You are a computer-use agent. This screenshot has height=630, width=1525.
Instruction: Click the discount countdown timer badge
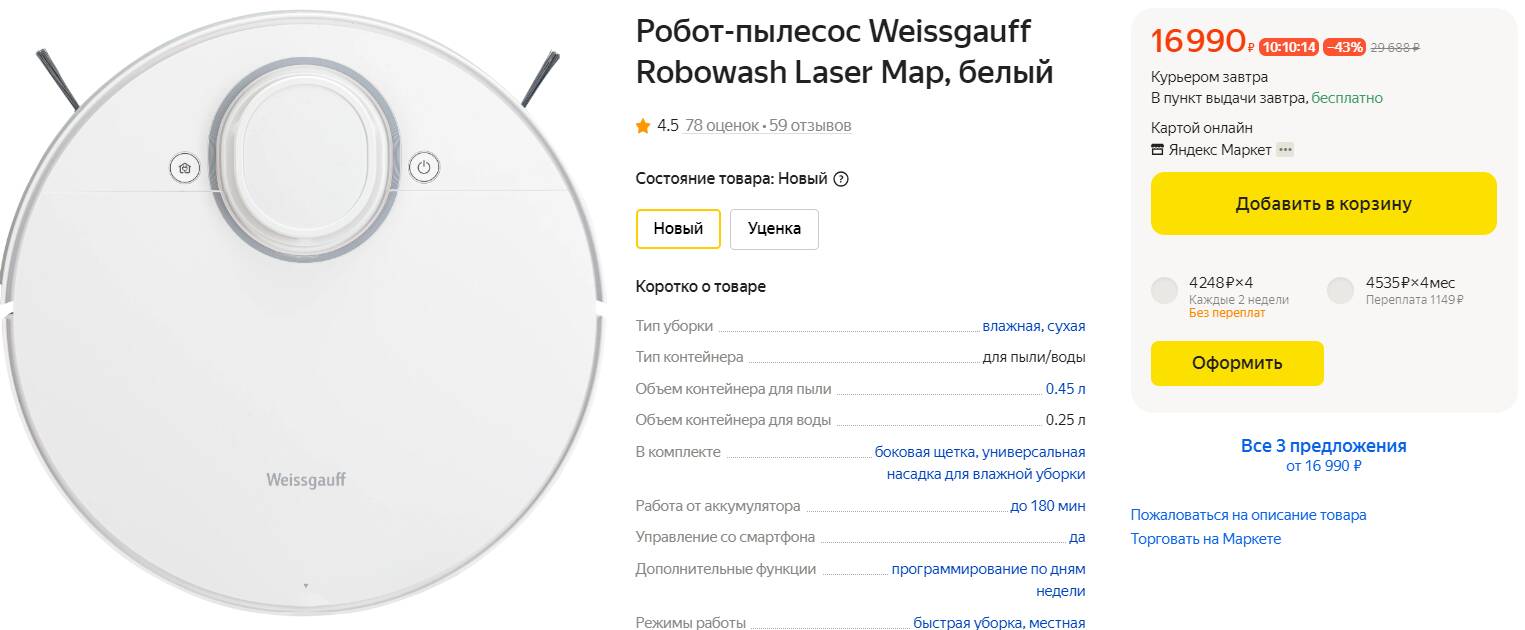(1288, 47)
